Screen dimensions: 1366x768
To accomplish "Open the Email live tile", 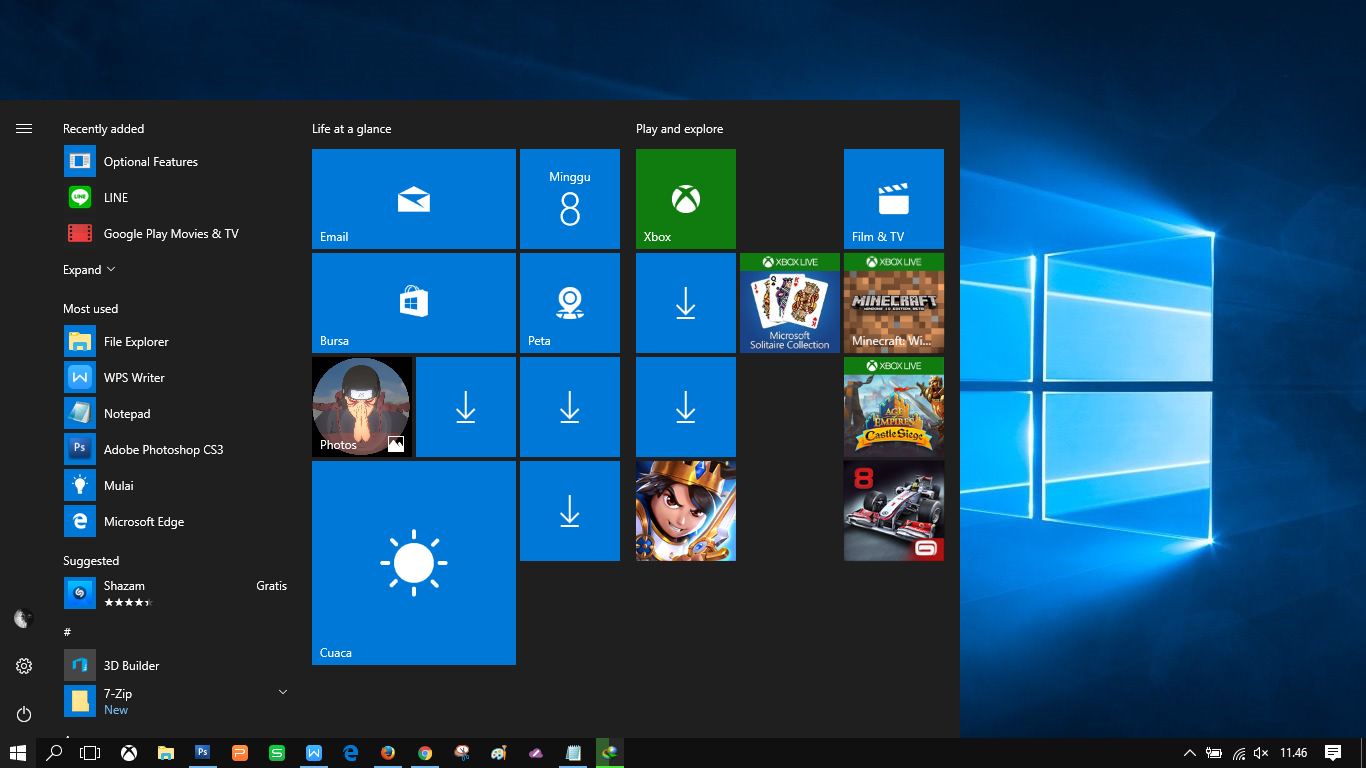I will click(414, 199).
